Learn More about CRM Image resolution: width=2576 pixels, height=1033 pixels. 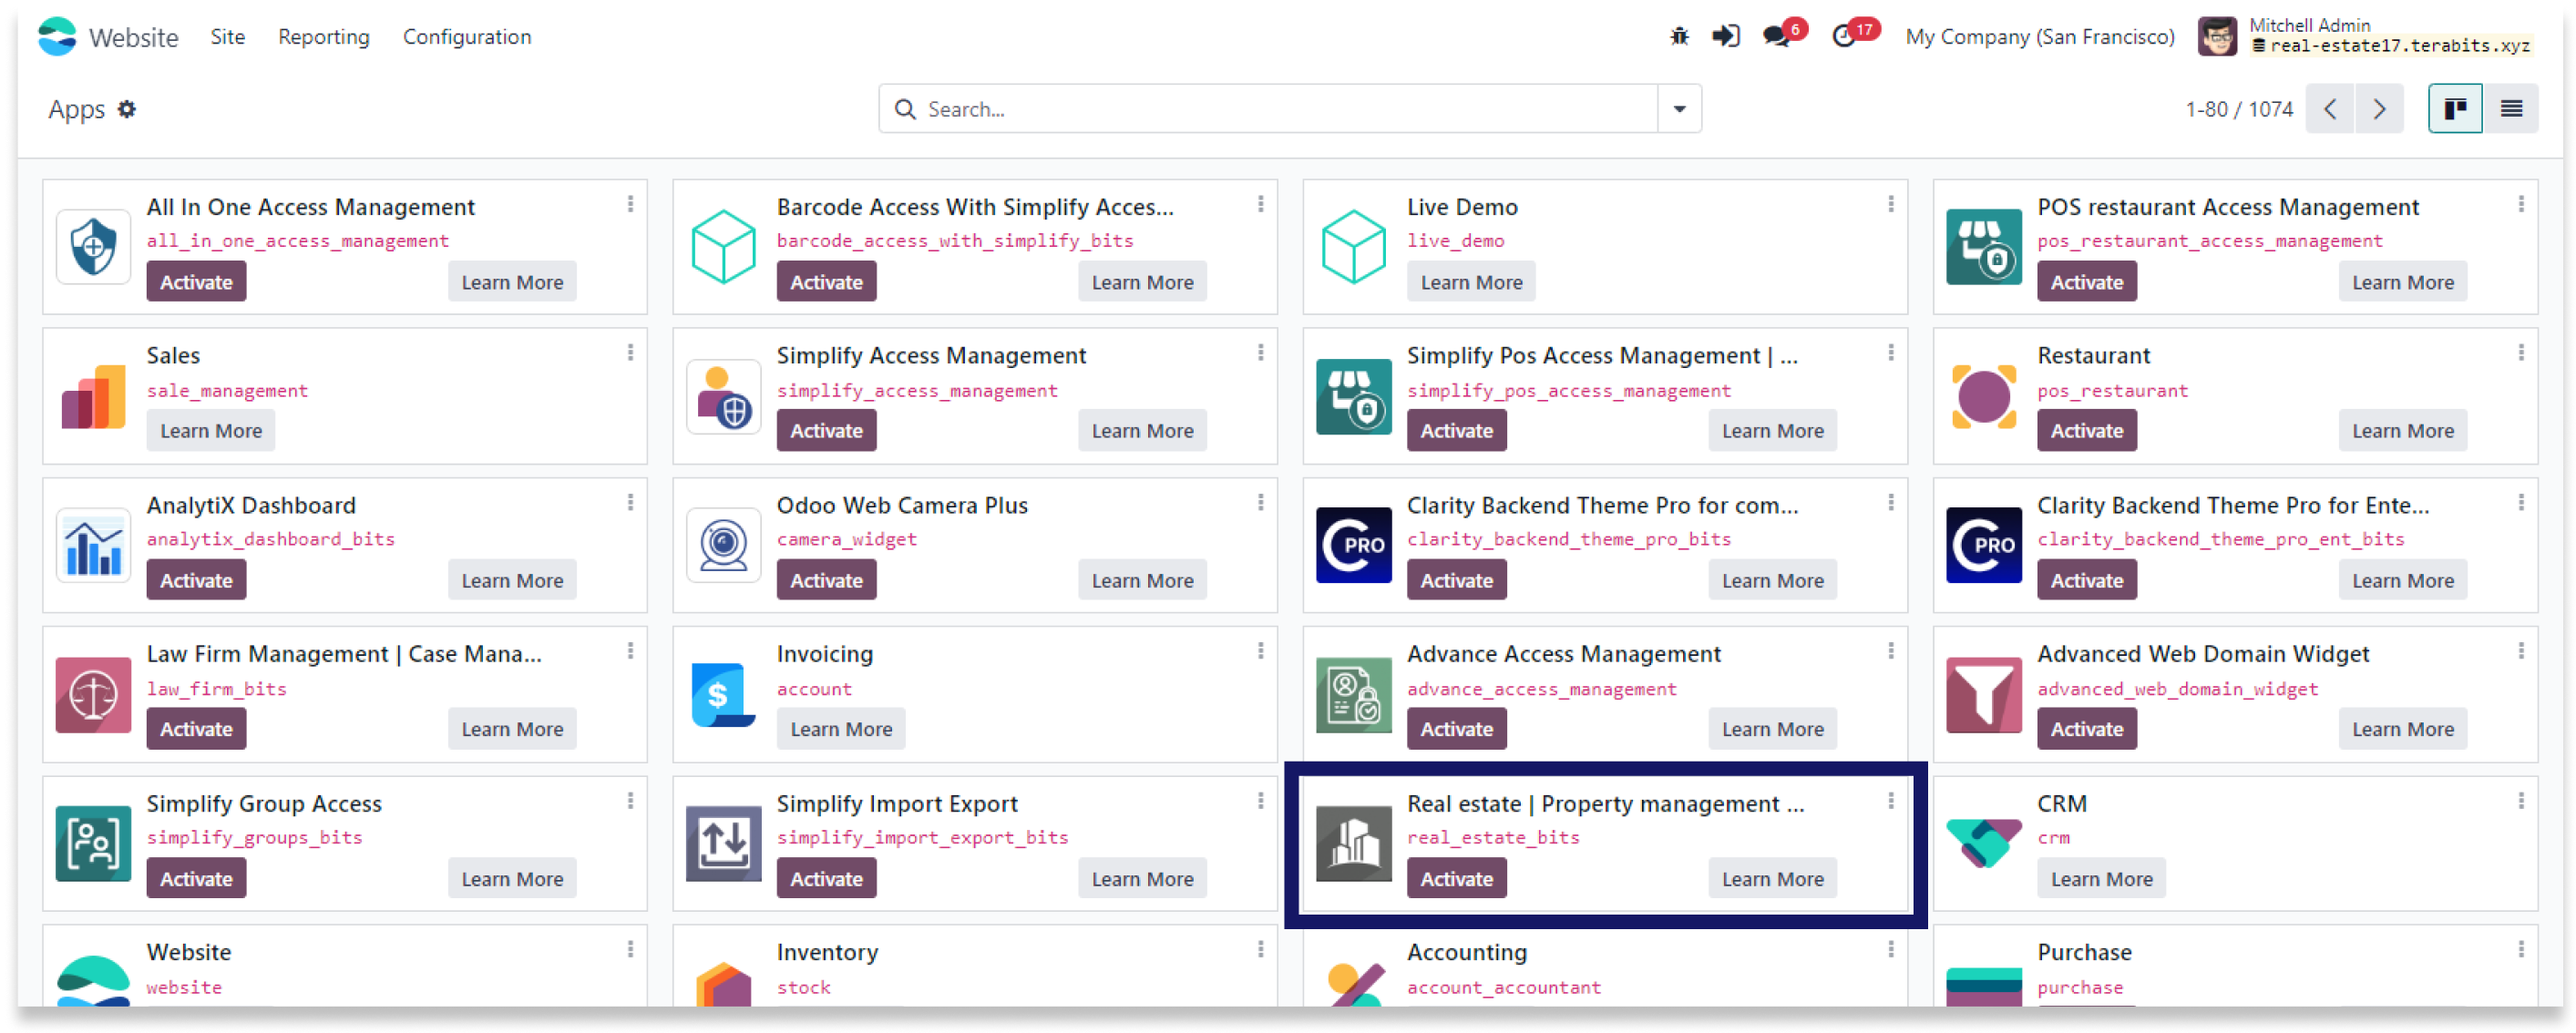pos(2101,878)
